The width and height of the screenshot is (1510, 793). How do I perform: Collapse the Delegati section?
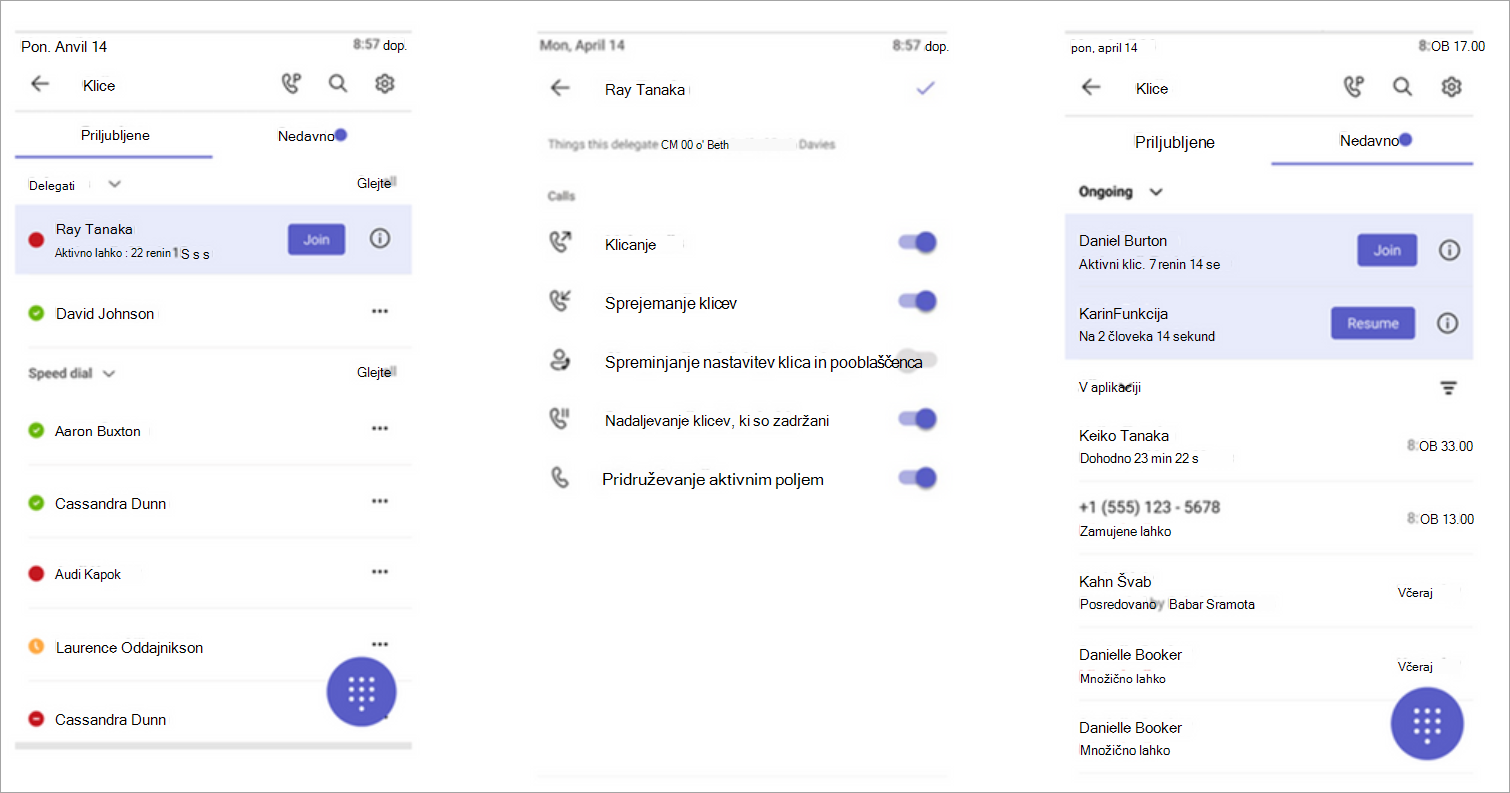tap(114, 184)
